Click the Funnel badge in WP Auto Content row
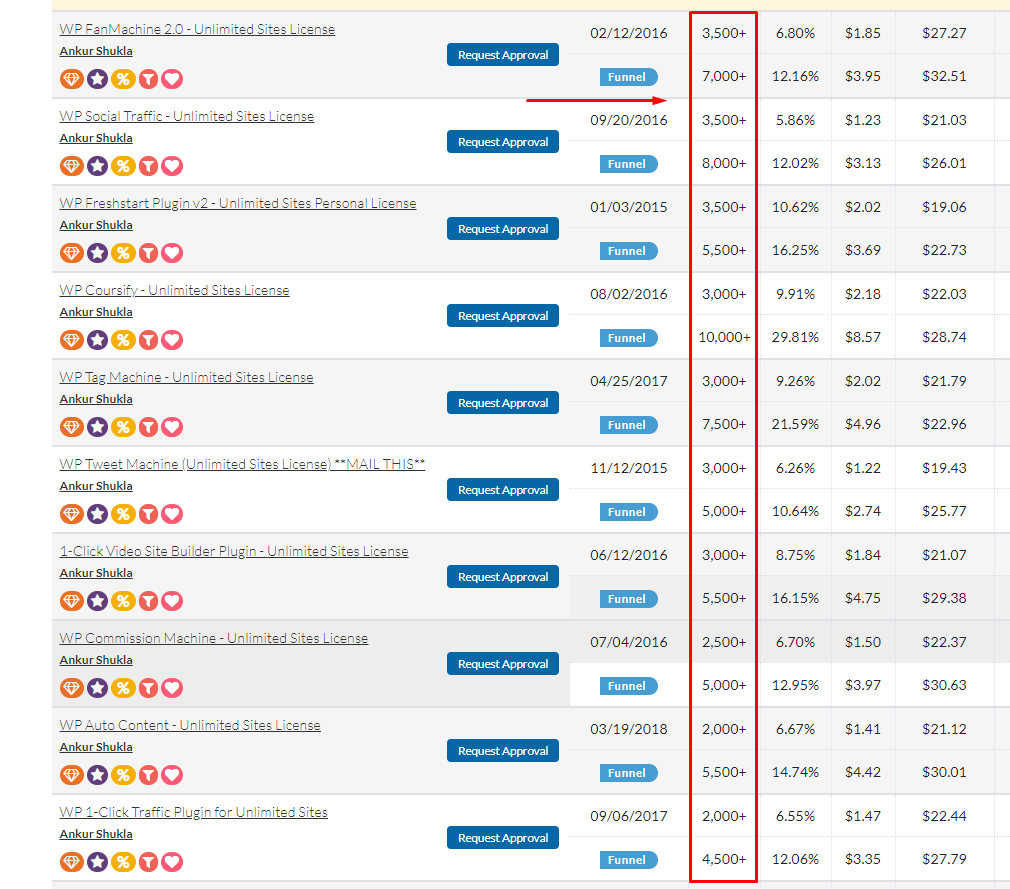Image resolution: width=1010 pixels, height=889 pixels. (628, 773)
